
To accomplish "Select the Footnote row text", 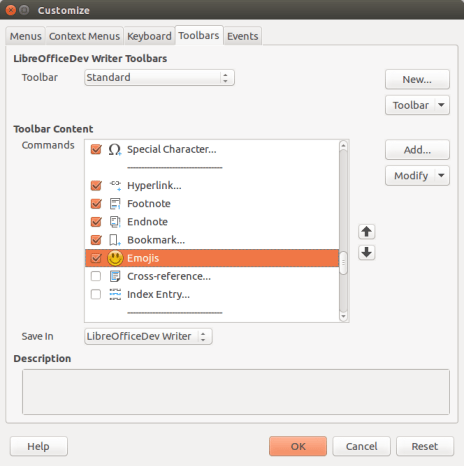I will point(149,204).
